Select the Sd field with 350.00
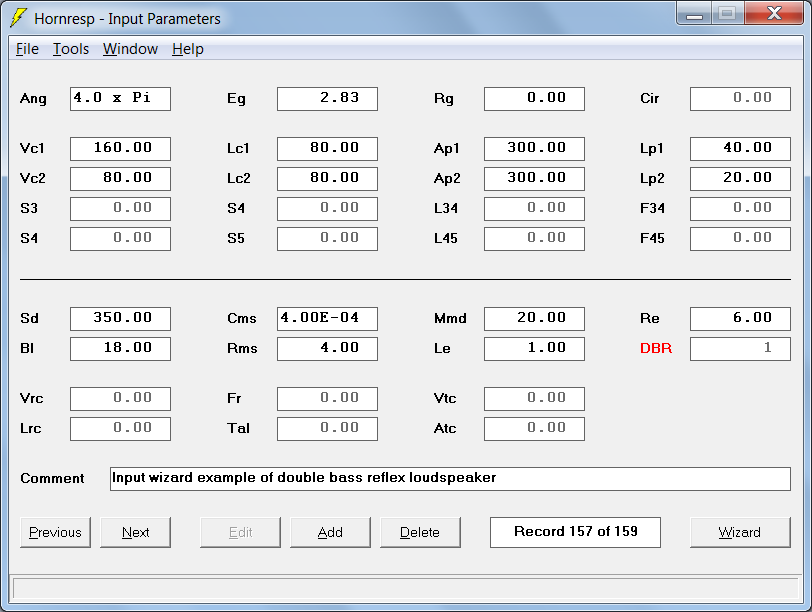Screen dimensions: 812x612 [x=120, y=318]
